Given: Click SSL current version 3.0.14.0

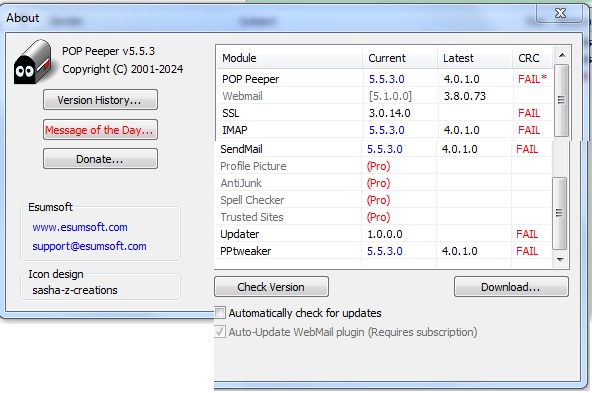Looking at the screenshot, I should [389, 113].
